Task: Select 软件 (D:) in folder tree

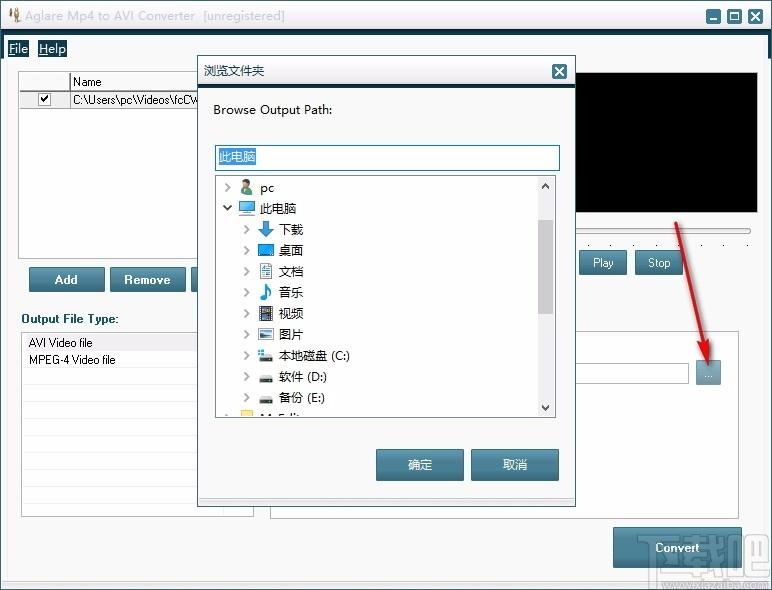Action: pyautogui.click(x=303, y=377)
